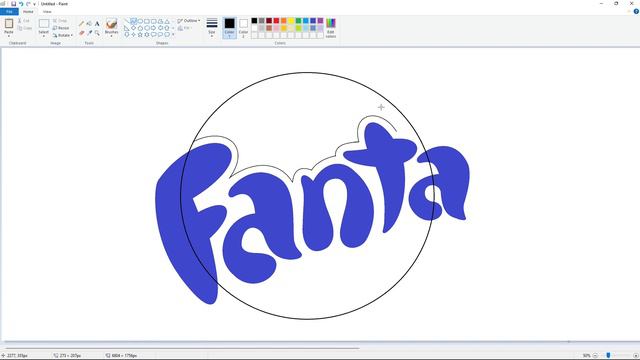640x360 pixels.
Task: Pick the purple color swatch
Action: click(x=320, y=20)
